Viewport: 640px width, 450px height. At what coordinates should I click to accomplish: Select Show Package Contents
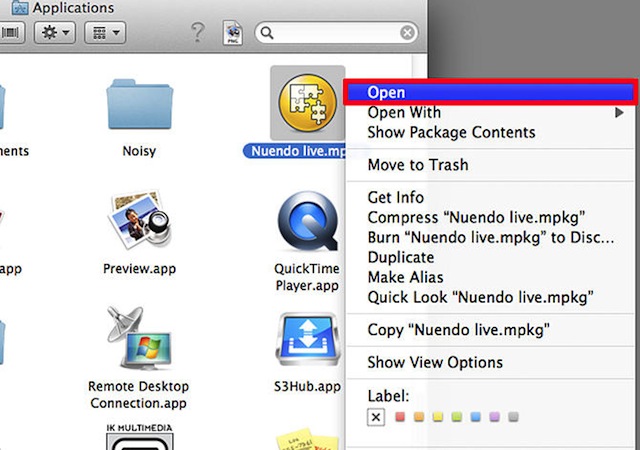tap(490, 132)
